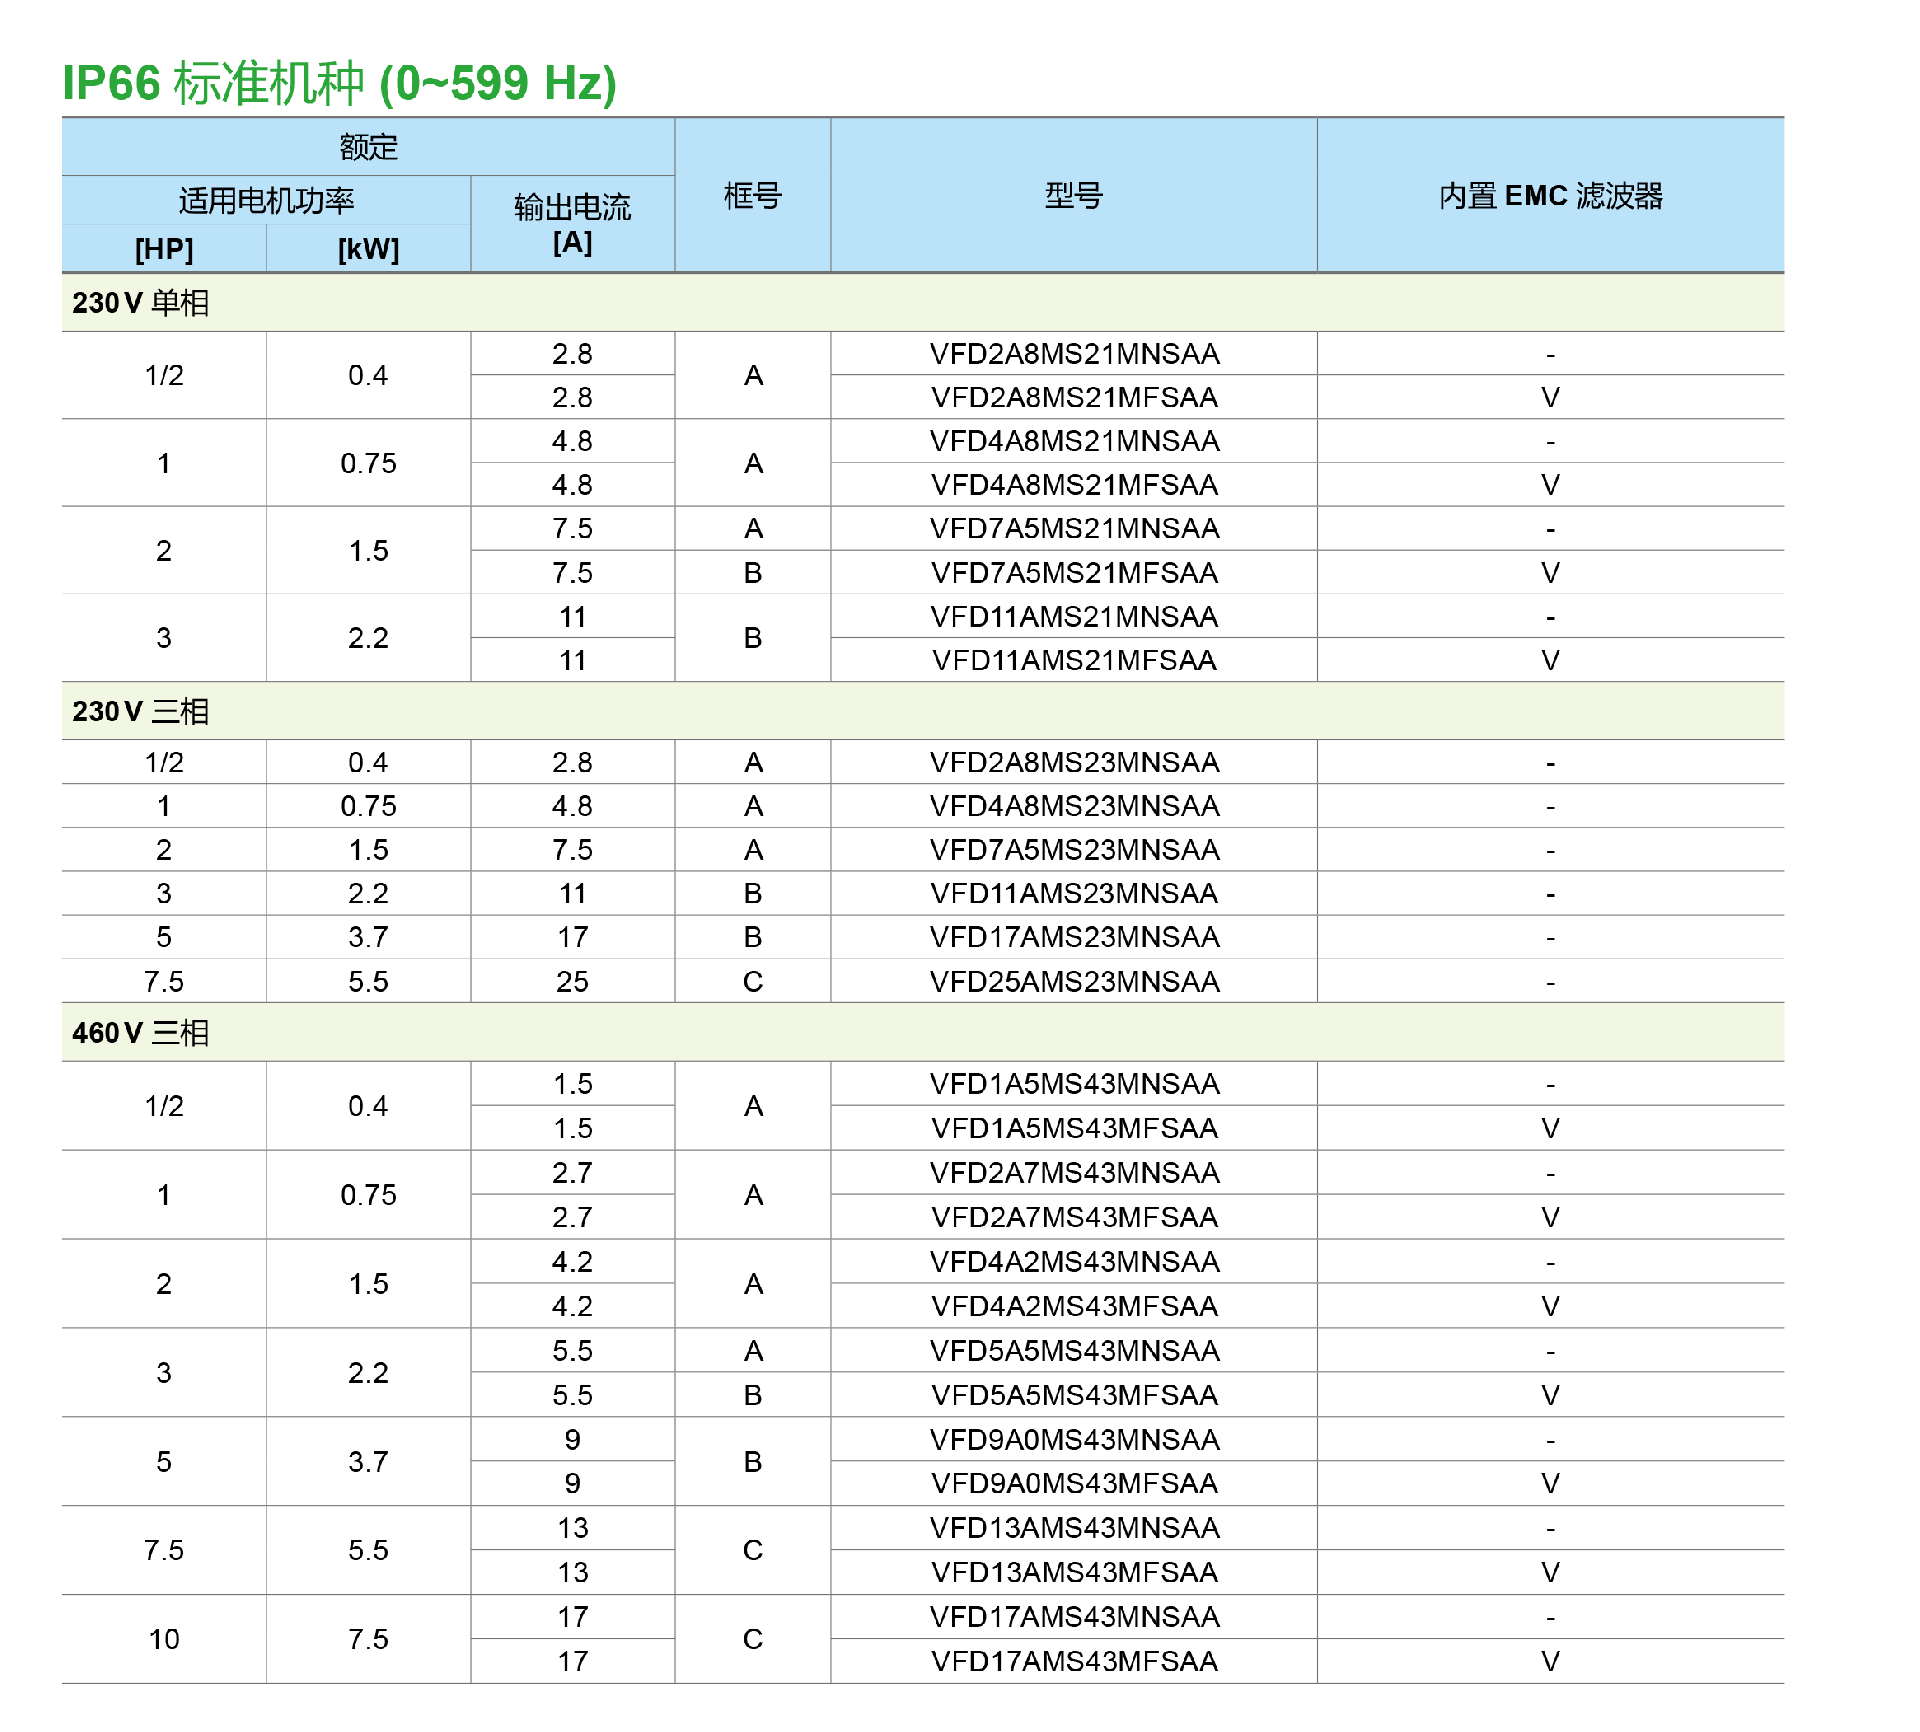Click the model number column header

[x=1073, y=196]
